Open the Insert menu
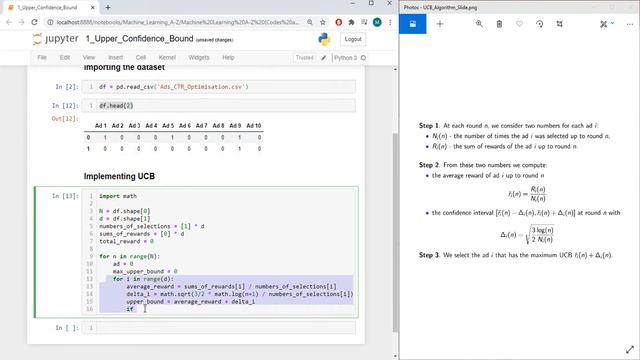Viewport: 640px width, 360px height. pyautogui.click(x=116, y=58)
